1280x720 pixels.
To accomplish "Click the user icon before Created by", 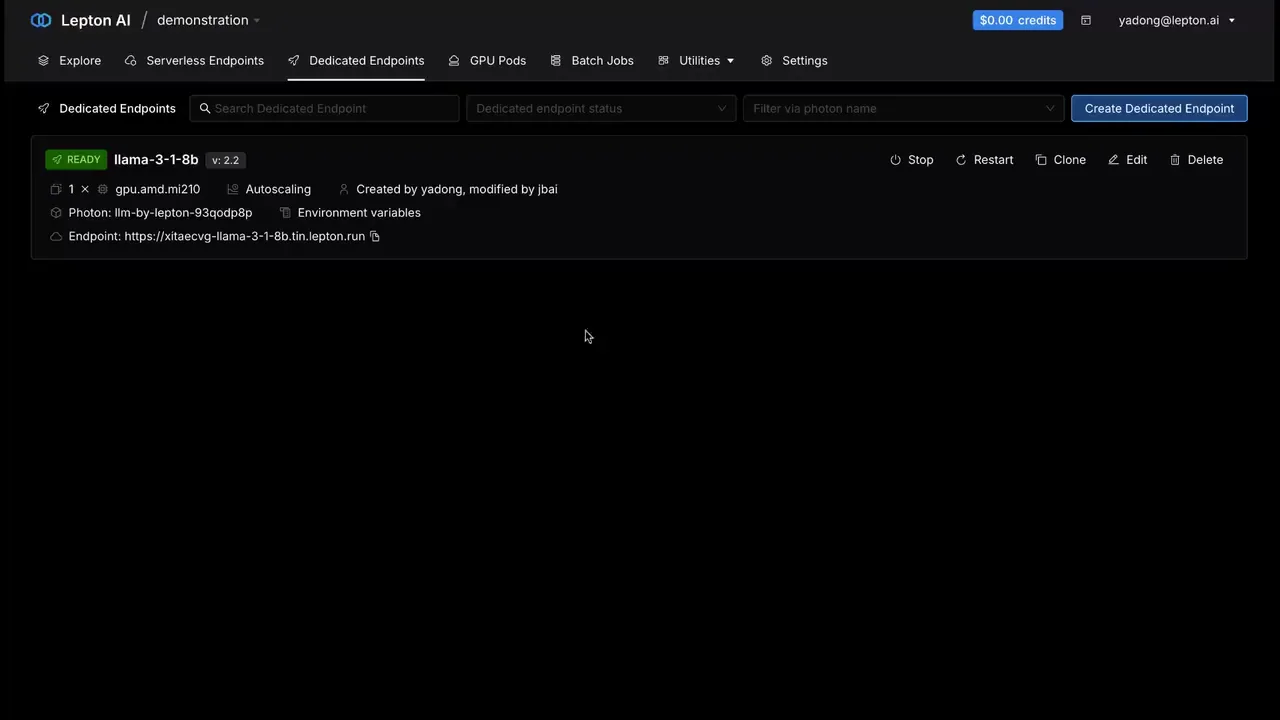I will (344, 189).
